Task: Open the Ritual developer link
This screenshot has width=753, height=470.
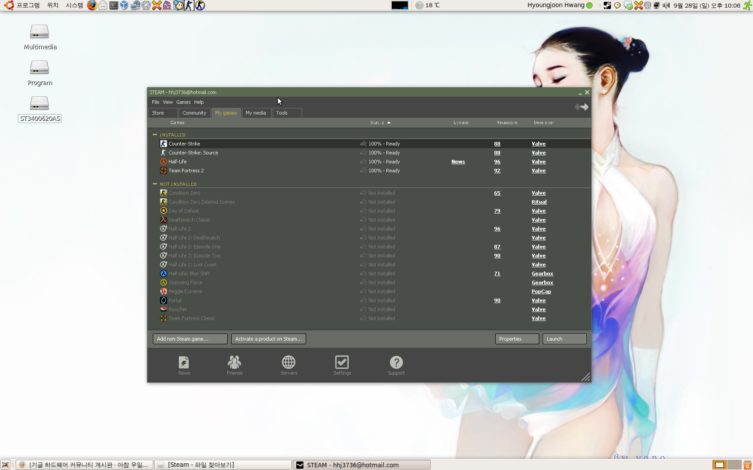Action: [x=539, y=202]
